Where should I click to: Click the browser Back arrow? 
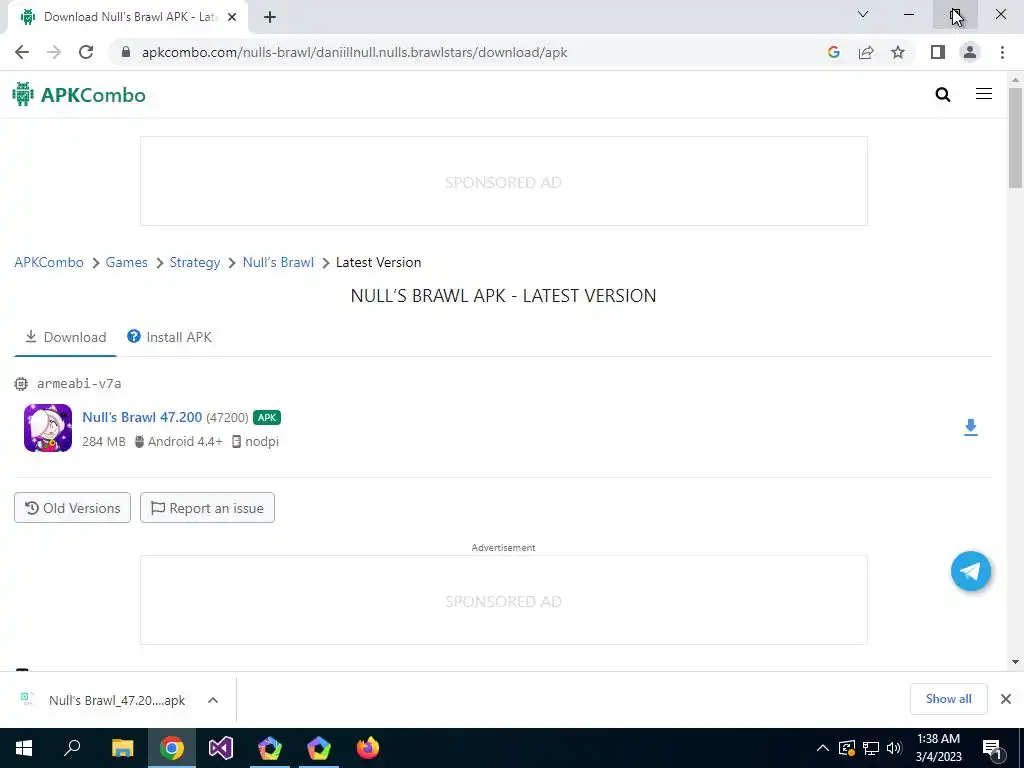coord(22,52)
